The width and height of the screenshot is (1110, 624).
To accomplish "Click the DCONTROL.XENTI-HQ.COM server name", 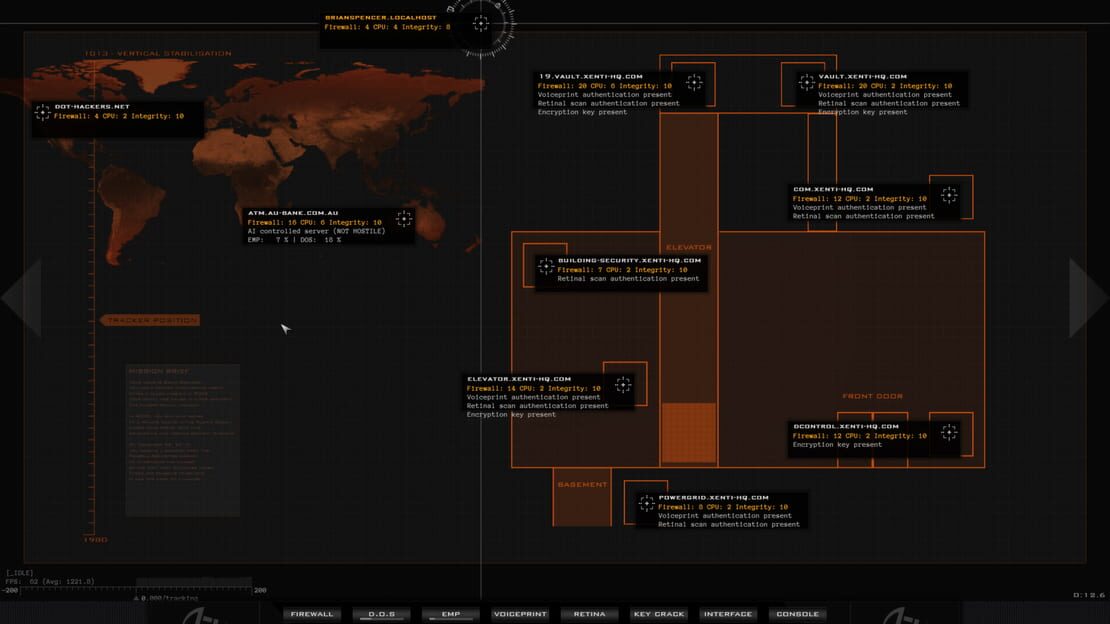I will pyautogui.click(x=846, y=426).
